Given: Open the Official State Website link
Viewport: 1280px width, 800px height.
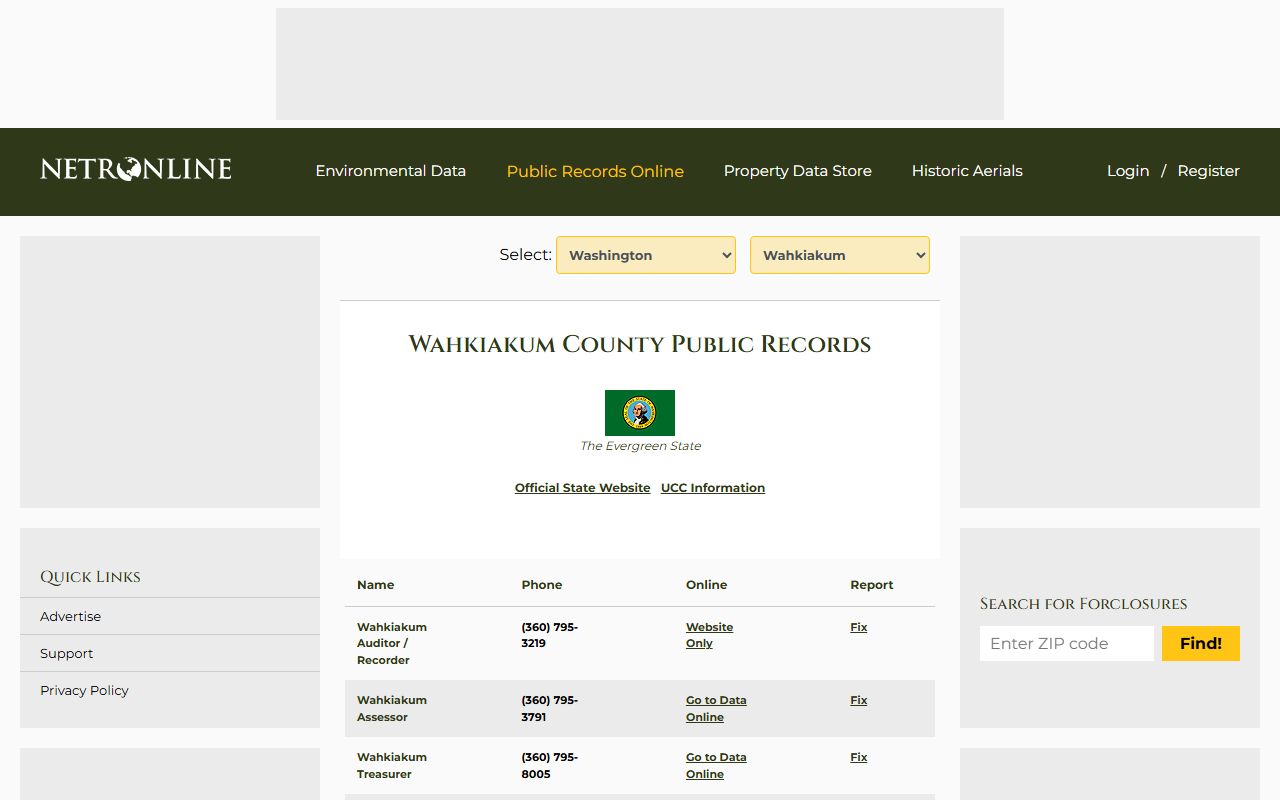Looking at the screenshot, I should pyautogui.click(x=583, y=488).
